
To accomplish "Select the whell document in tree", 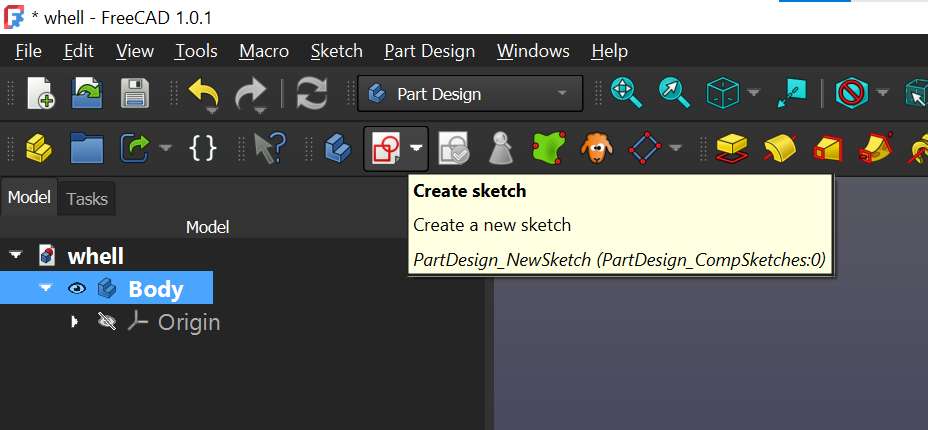I will [95, 256].
